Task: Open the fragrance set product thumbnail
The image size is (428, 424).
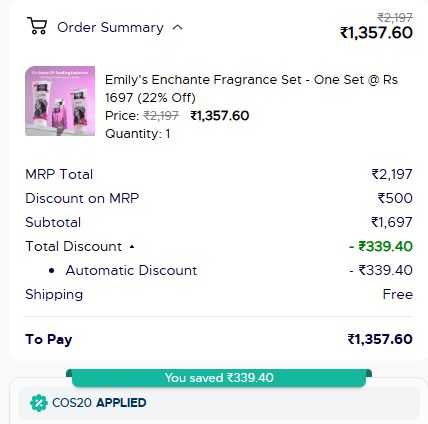Action: coord(60,101)
